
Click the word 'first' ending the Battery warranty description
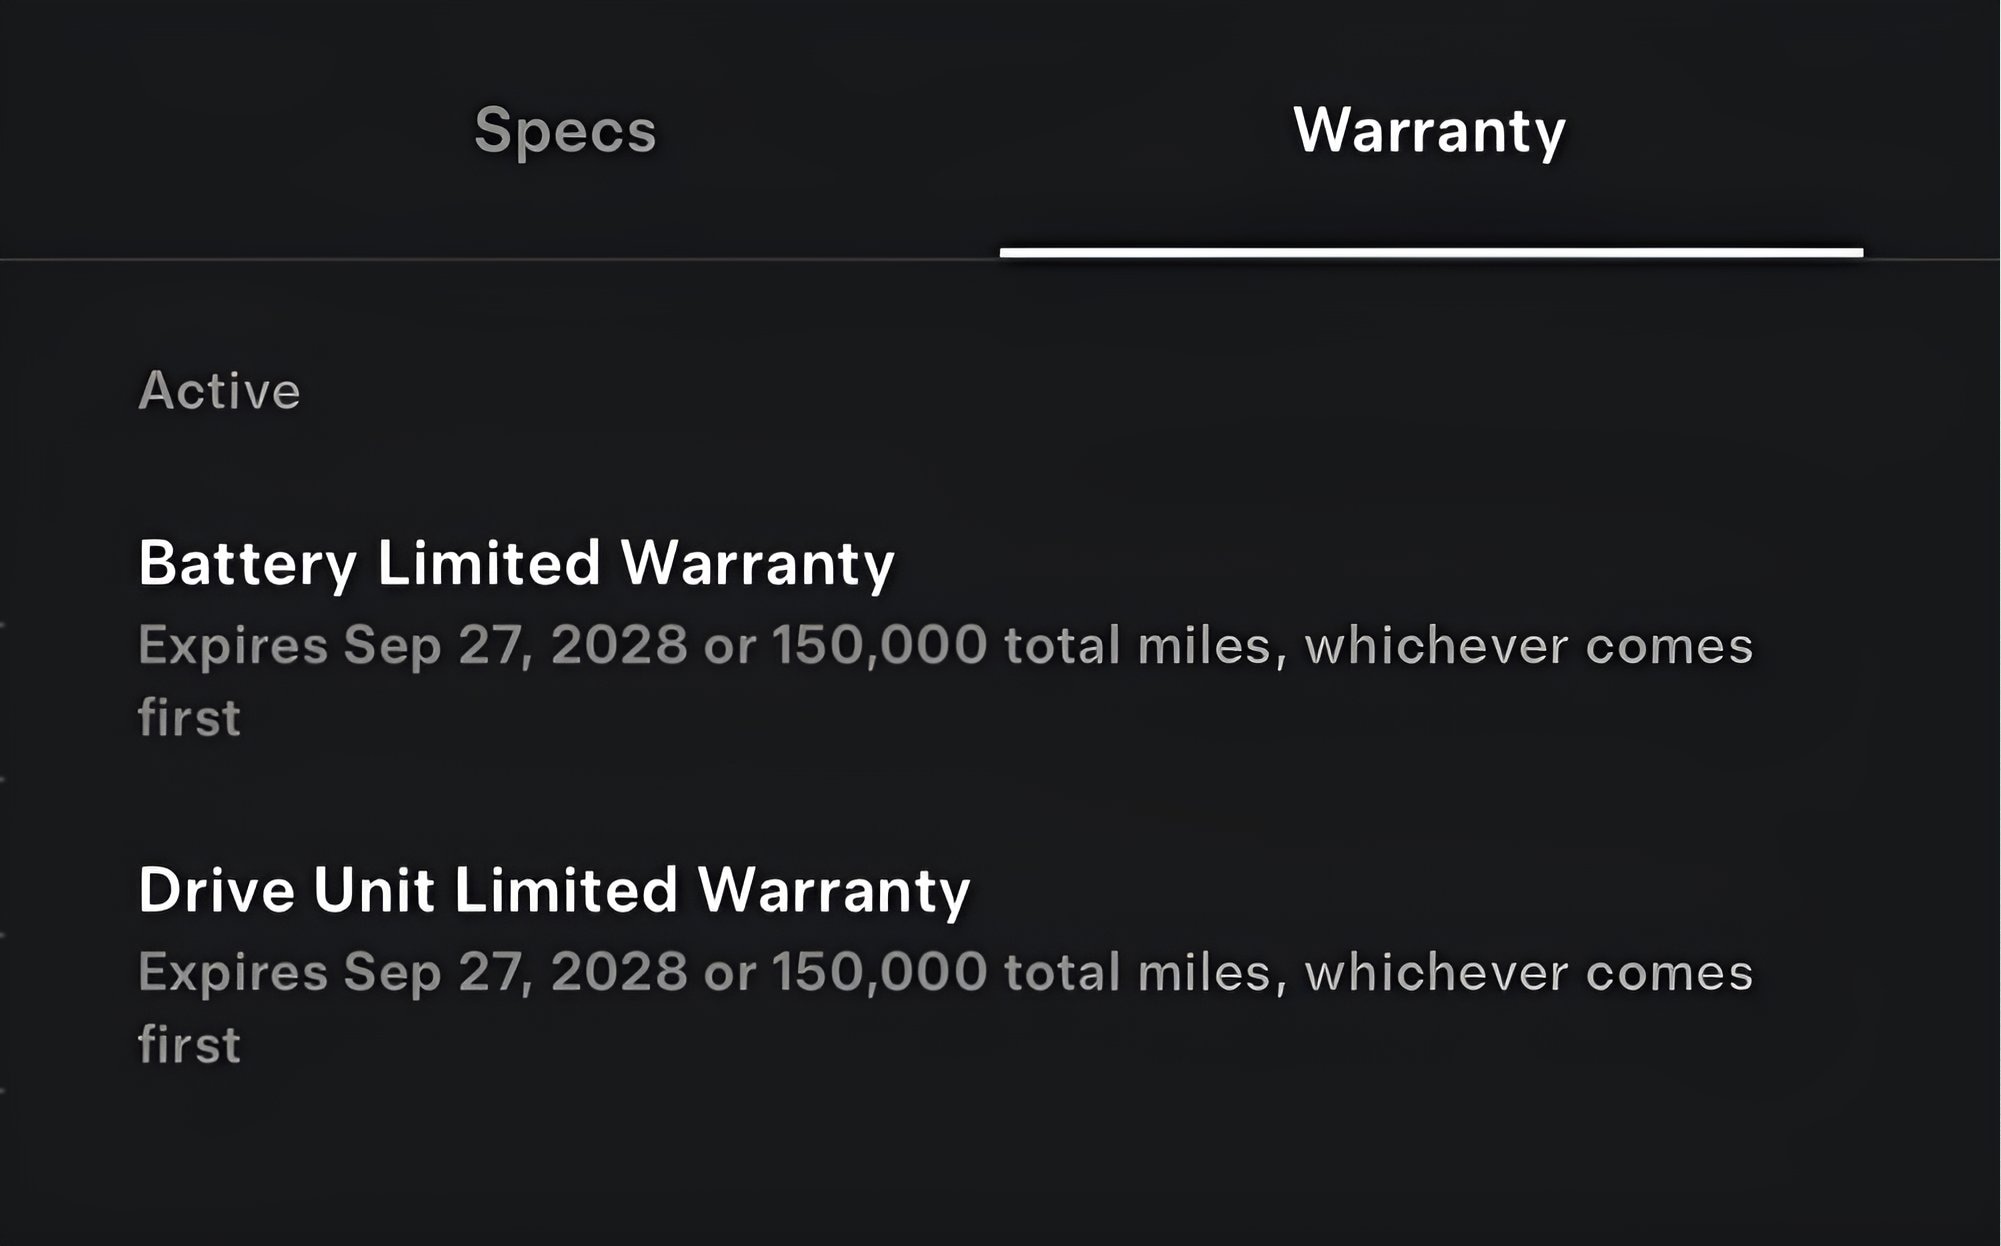(189, 717)
